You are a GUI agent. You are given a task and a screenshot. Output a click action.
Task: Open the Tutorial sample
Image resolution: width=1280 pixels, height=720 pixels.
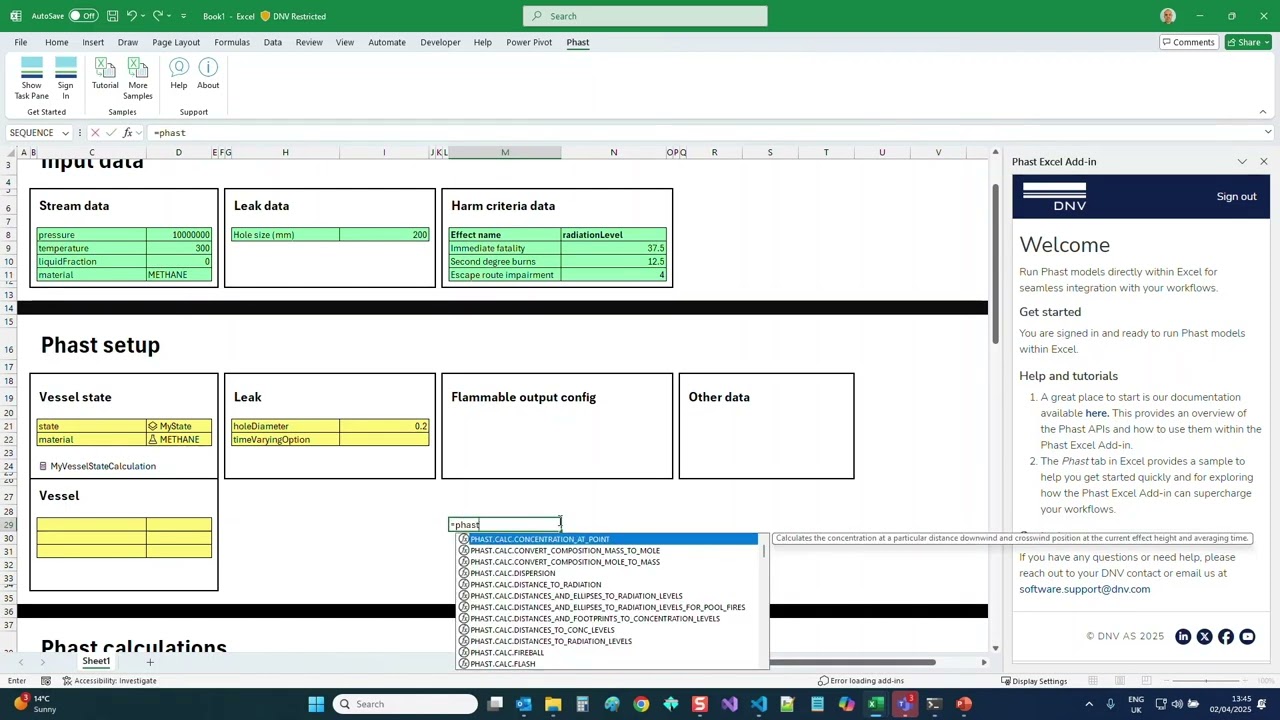pyautogui.click(x=105, y=74)
